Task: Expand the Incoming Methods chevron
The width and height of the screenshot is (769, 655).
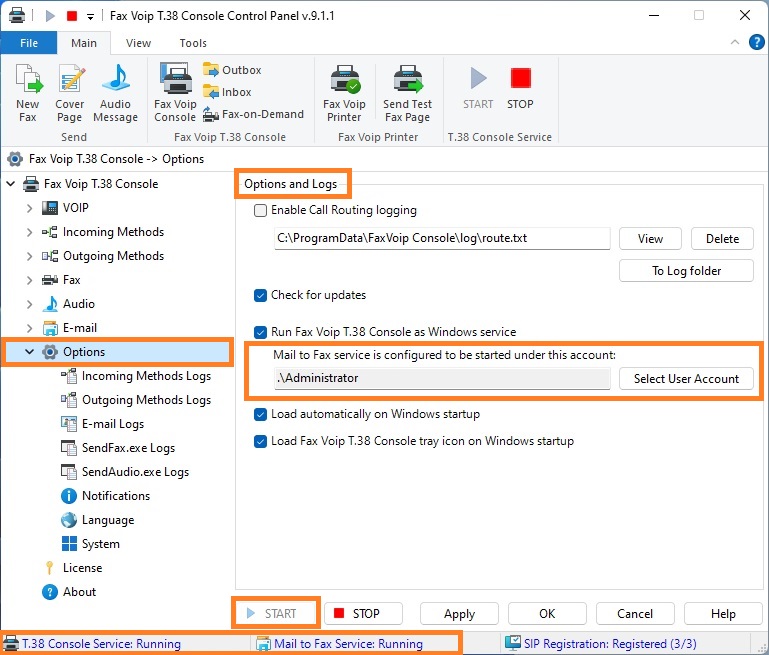Action: [x=29, y=232]
